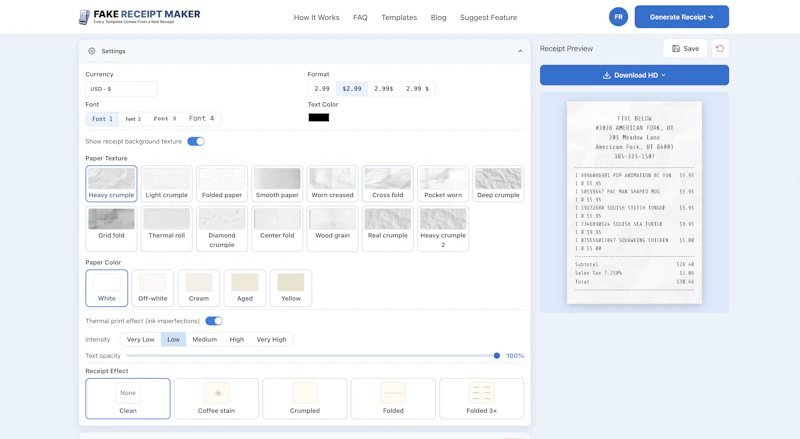Select the $2.99 format option

(352, 89)
